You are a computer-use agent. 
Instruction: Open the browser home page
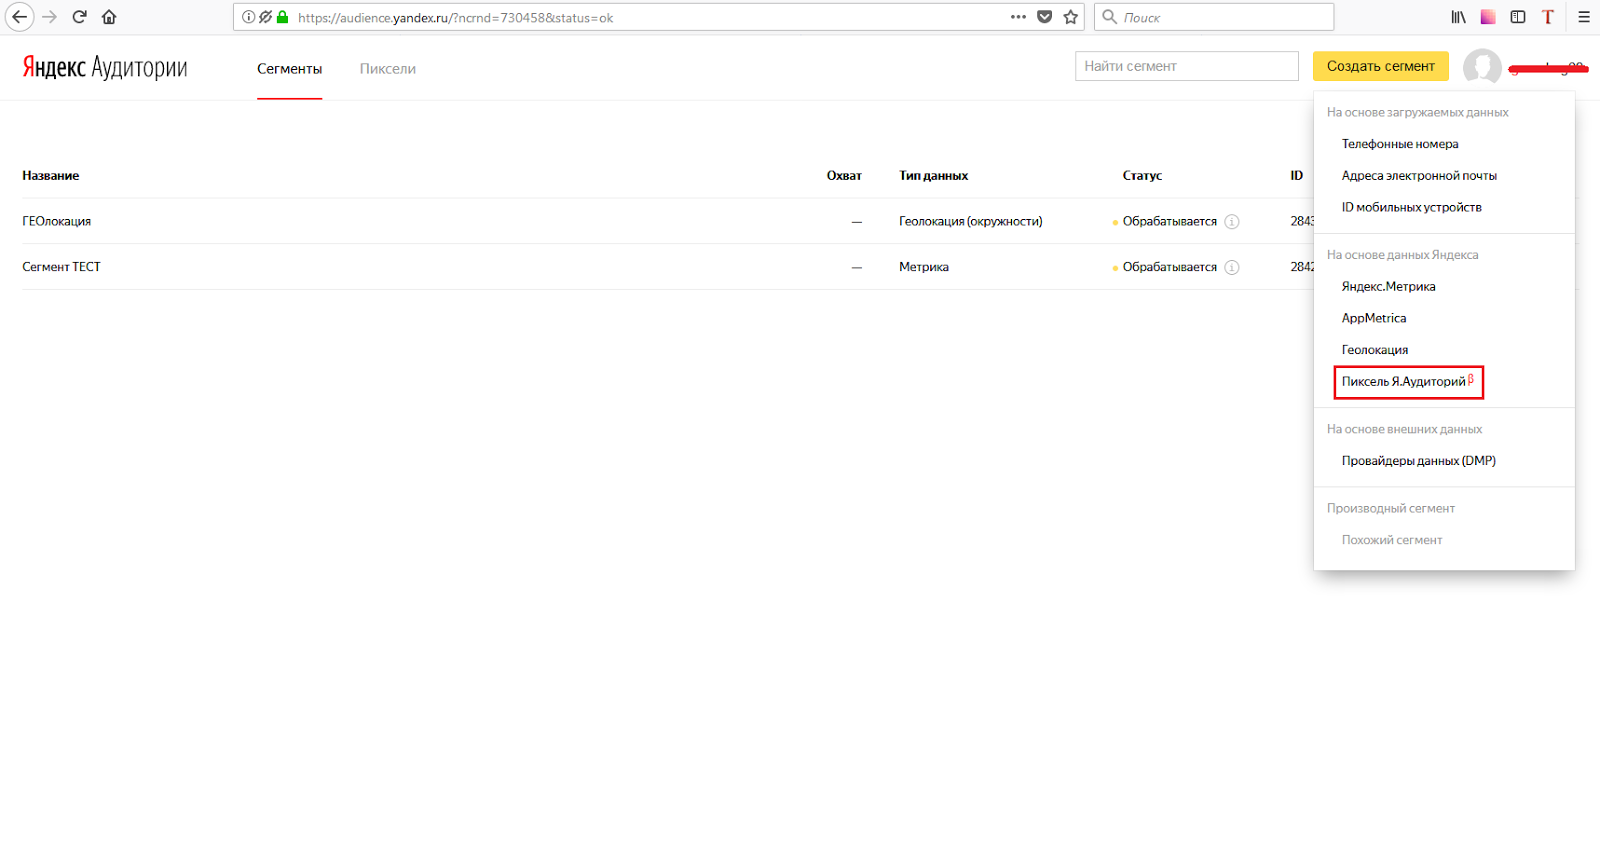(x=109, y=17)
